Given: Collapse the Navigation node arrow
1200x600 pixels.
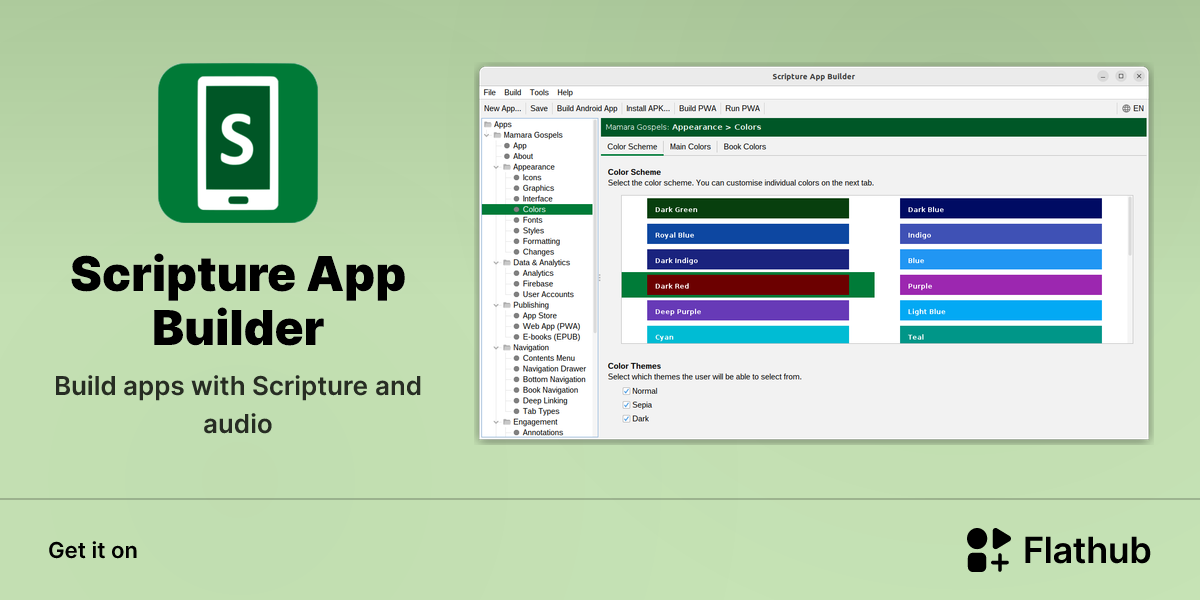Looking at the screenshot, I should tap(496, 347).
